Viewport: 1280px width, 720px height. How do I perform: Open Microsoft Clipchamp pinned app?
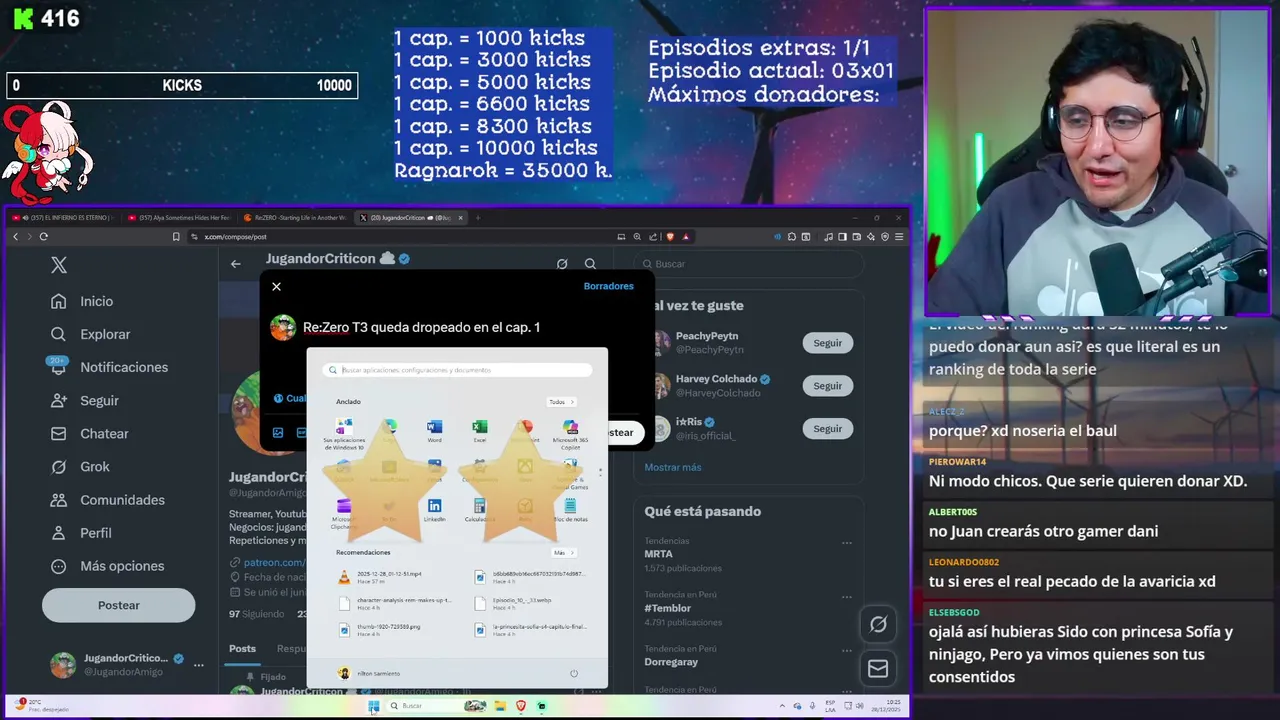click(x=344, y=514)
